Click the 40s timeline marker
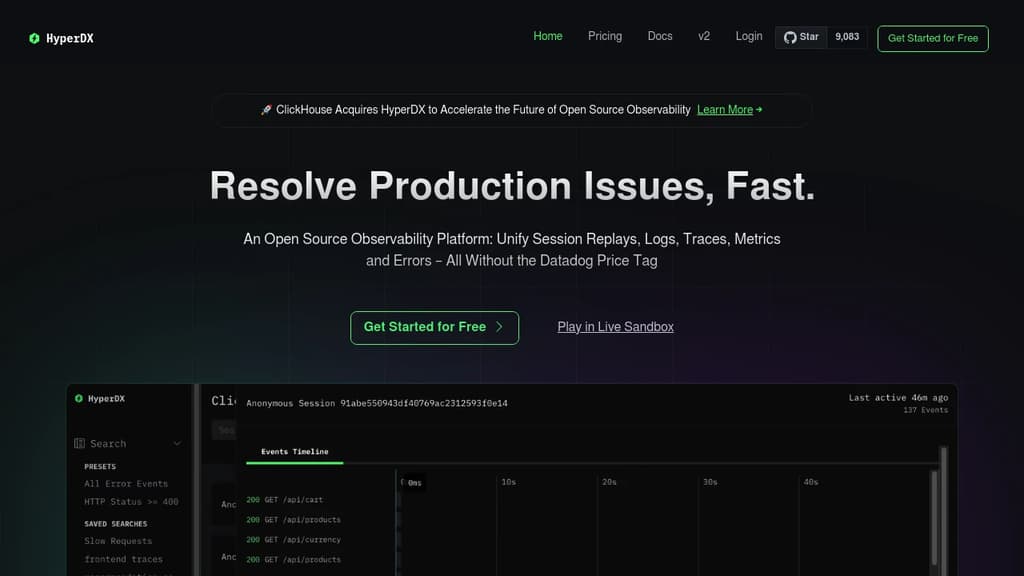The height and width of the screenshot is (576, 1024). [810, 482]
